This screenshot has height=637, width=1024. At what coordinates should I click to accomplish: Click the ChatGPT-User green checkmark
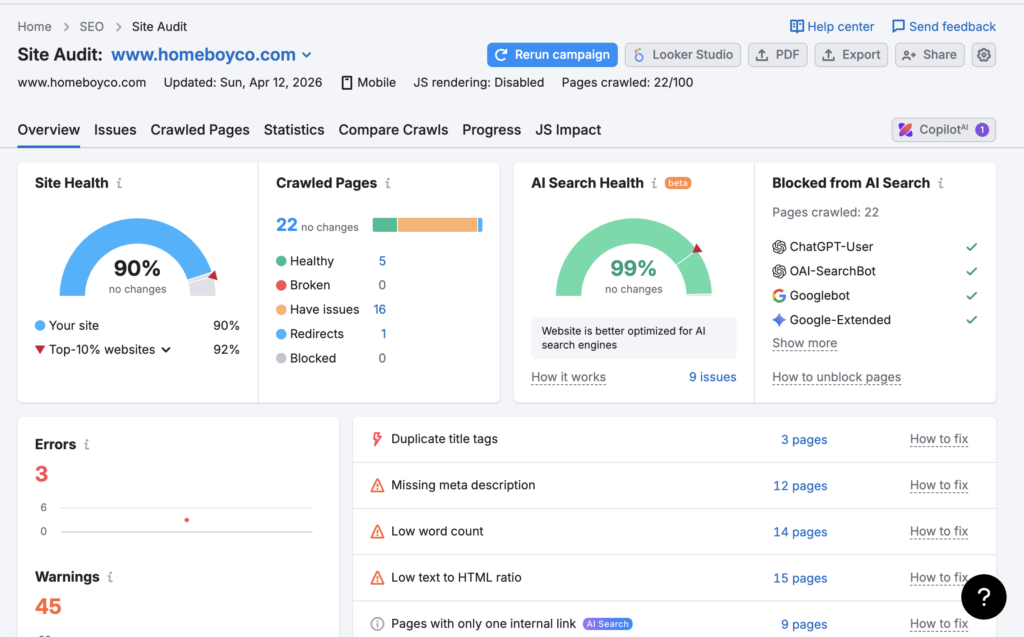click(x=971, y=247)
